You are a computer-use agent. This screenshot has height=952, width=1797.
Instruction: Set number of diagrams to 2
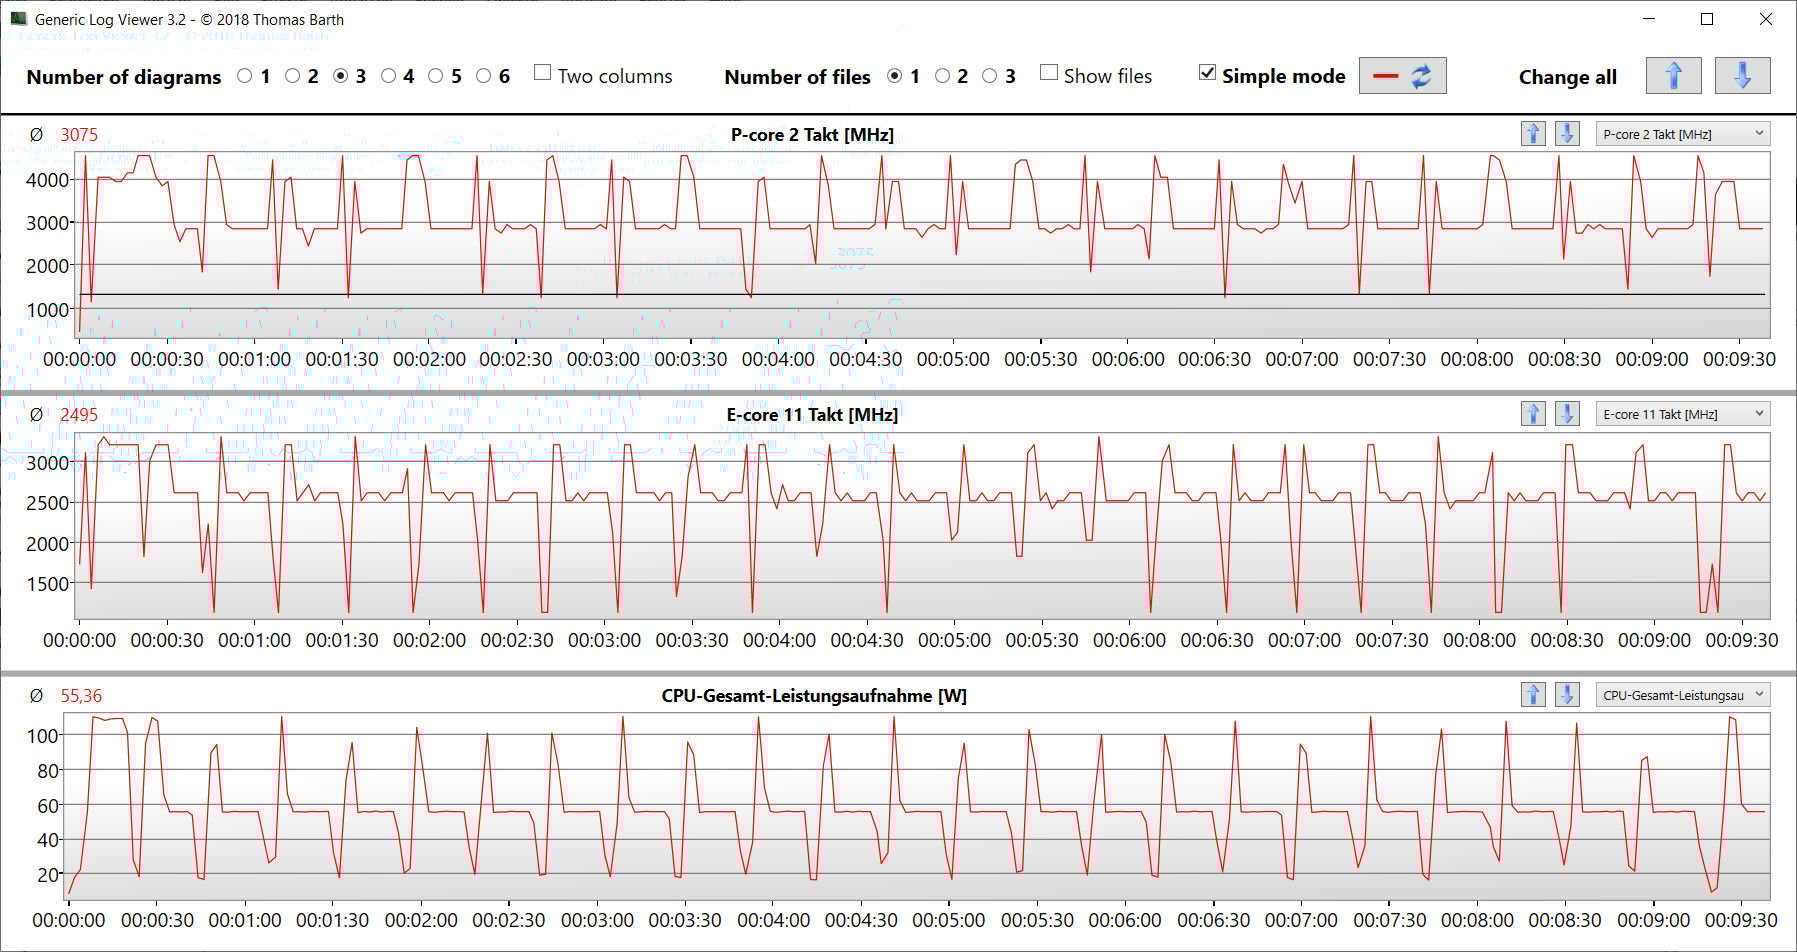point(293,76)
